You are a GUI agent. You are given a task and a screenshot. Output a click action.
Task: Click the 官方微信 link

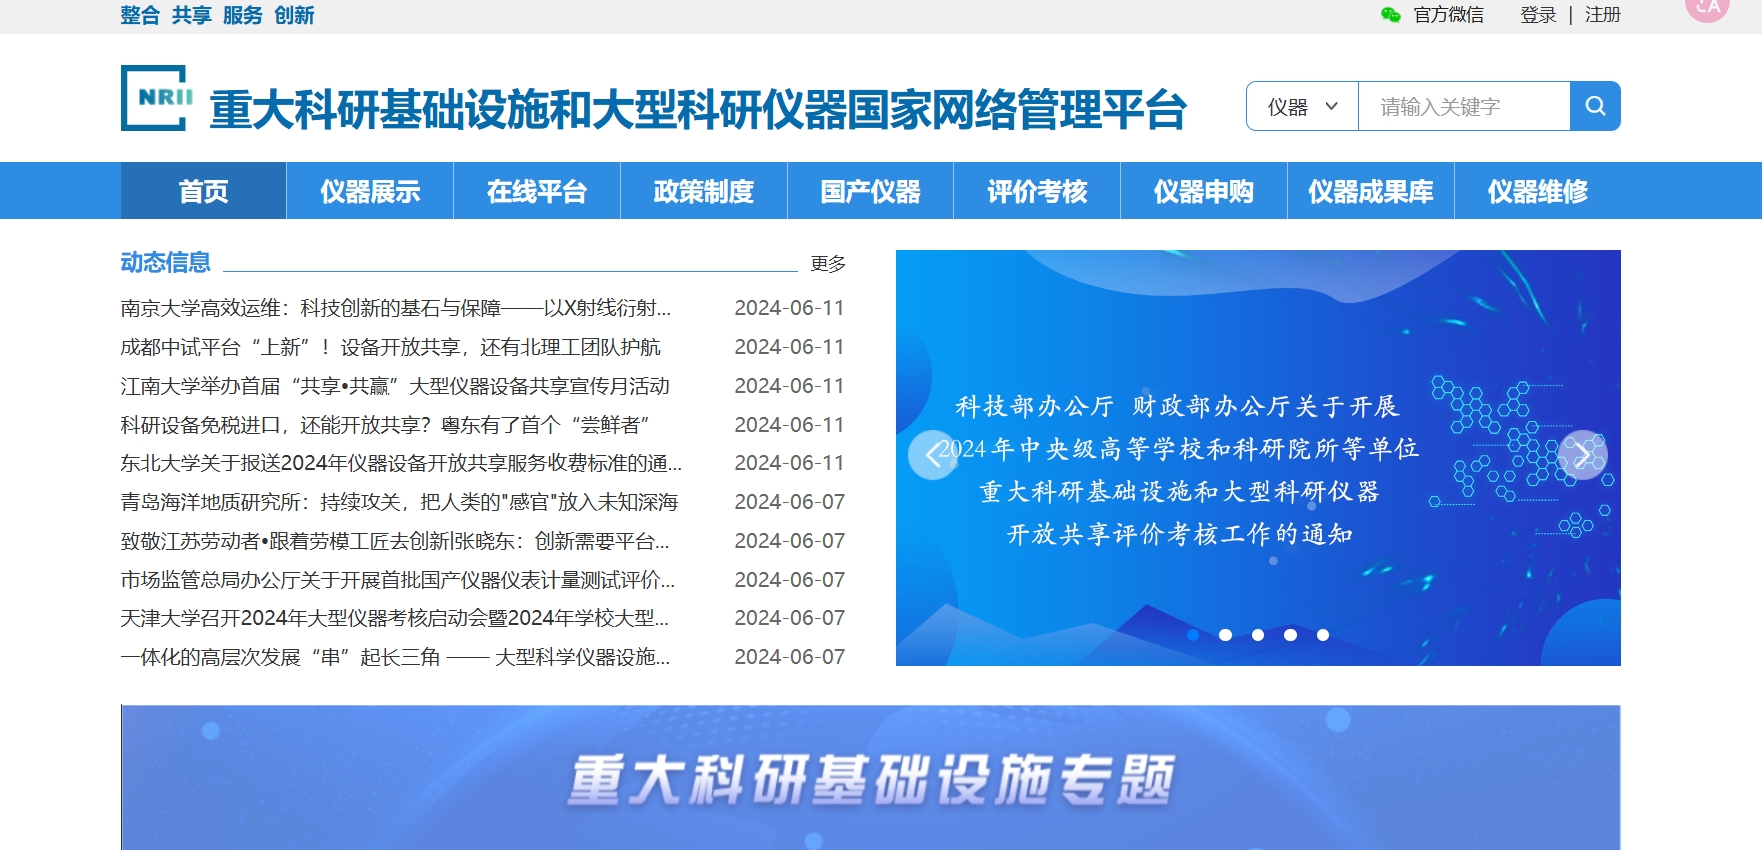pyautogui.click(x=1448, y=15)
